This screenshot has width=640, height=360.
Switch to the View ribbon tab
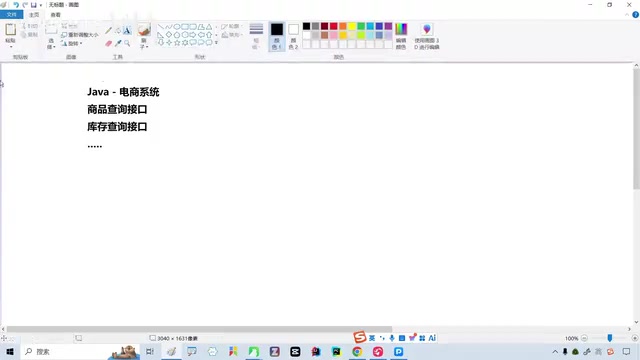pyautogui.click(x=56, y=15)
